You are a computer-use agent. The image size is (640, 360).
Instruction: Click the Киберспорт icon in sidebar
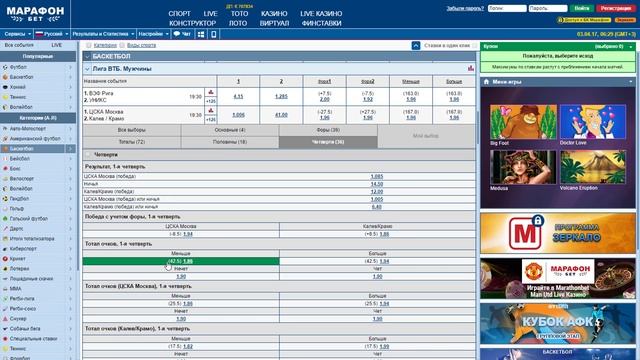[x=5, y=249]
